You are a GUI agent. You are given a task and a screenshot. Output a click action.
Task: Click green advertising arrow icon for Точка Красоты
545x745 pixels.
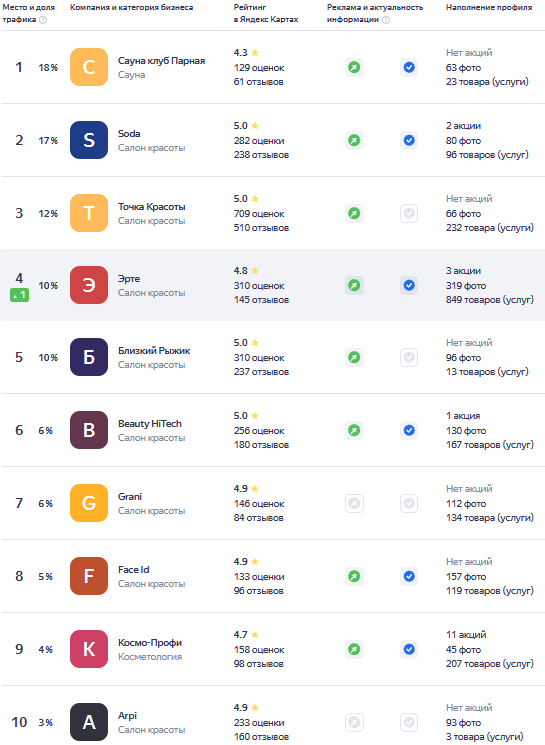coord(354,213)
